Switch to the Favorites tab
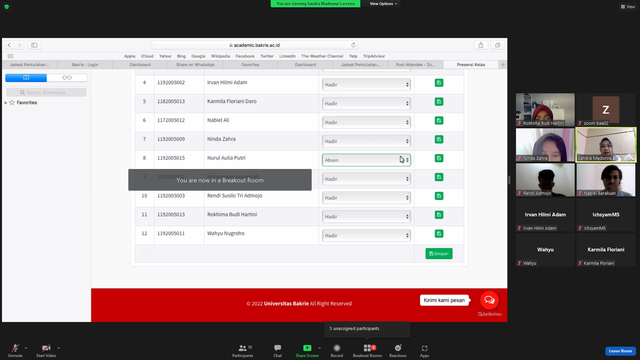 click(250, 64)
